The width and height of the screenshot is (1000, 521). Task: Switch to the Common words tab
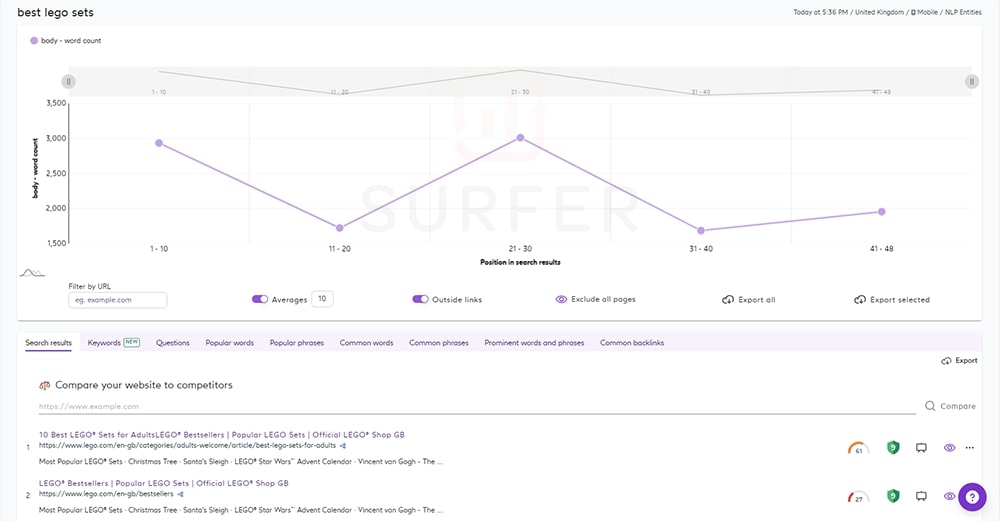pos(367,342)
